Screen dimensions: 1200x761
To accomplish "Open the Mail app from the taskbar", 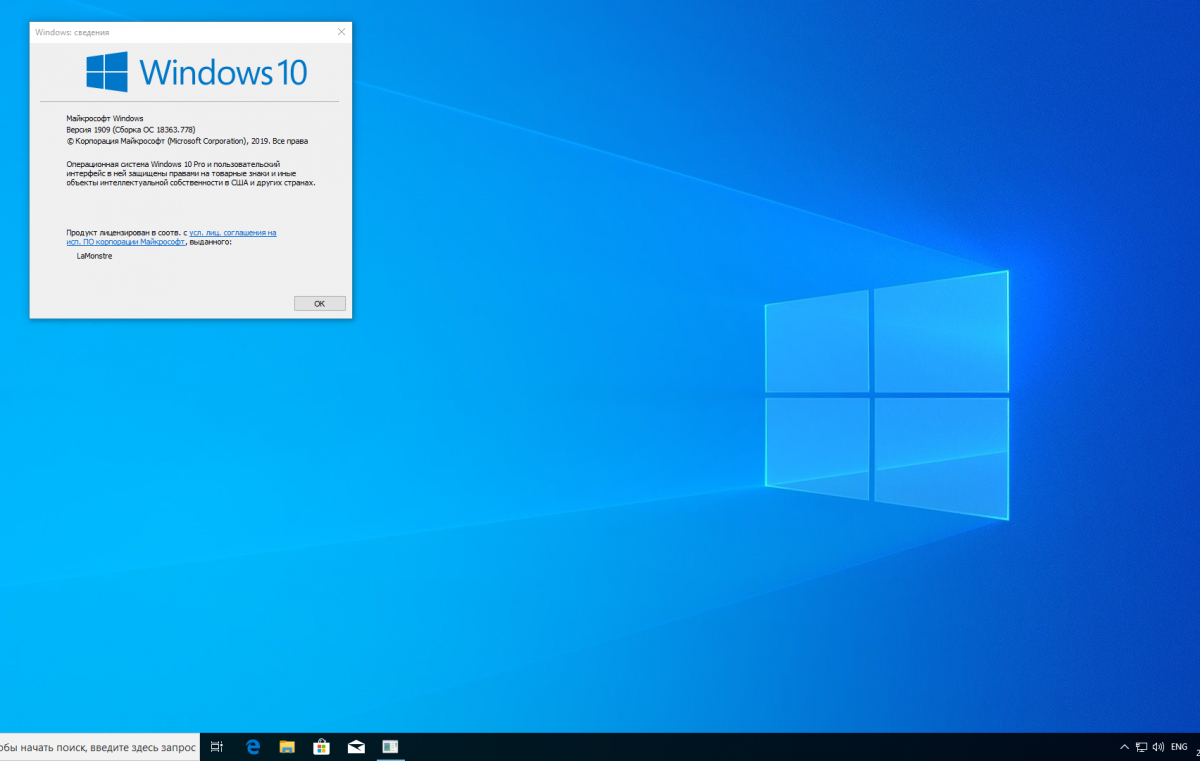I will pos(356,747).
